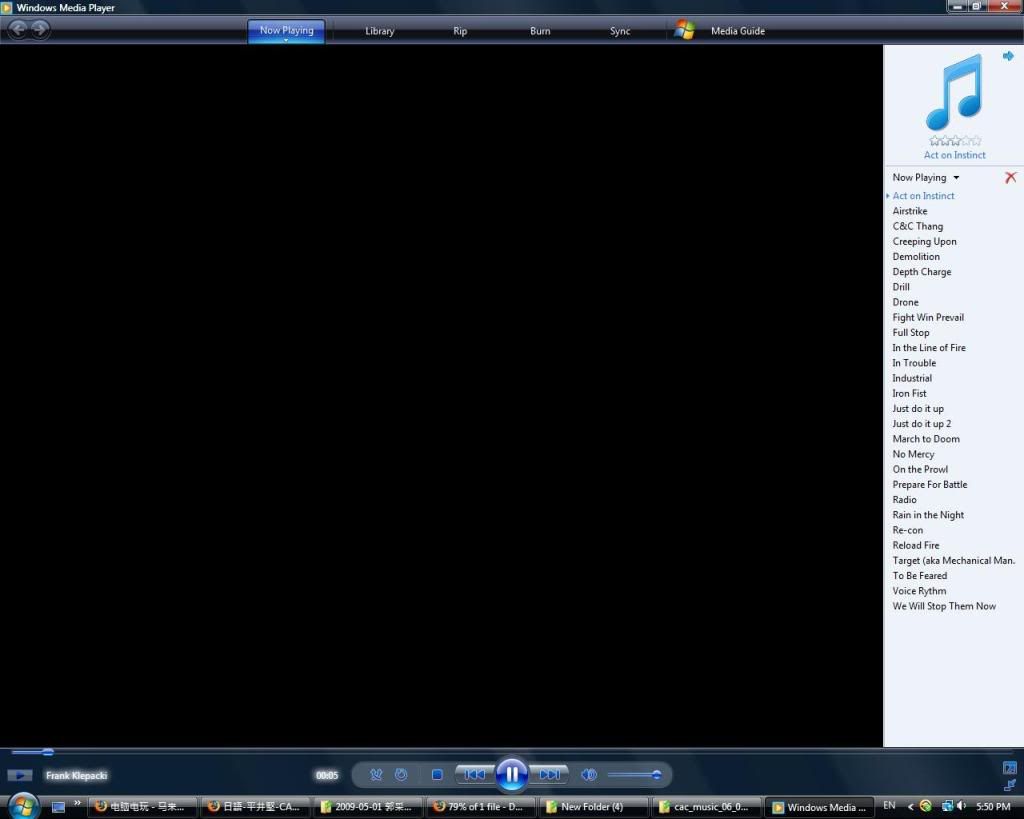Select the Fight Win Prevail track

[x=928, y=317]
